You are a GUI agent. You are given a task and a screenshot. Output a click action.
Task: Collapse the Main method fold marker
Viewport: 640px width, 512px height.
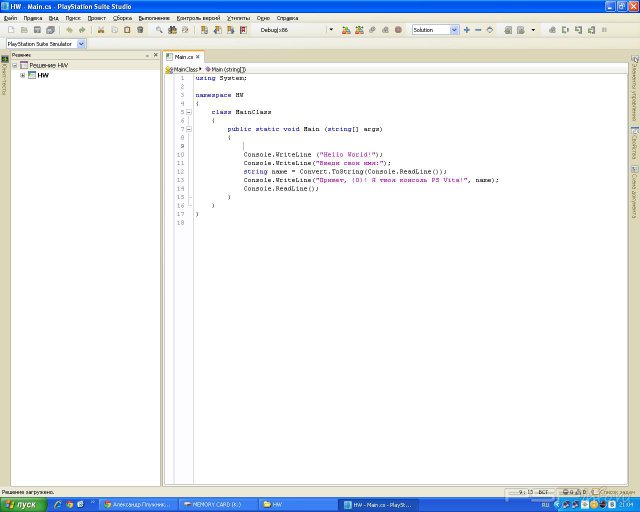point(187,129)
